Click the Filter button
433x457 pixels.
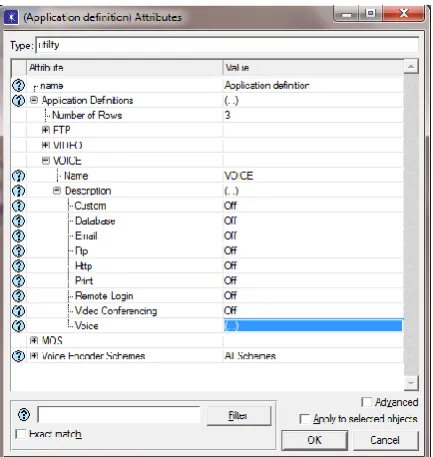pos(238,415)
